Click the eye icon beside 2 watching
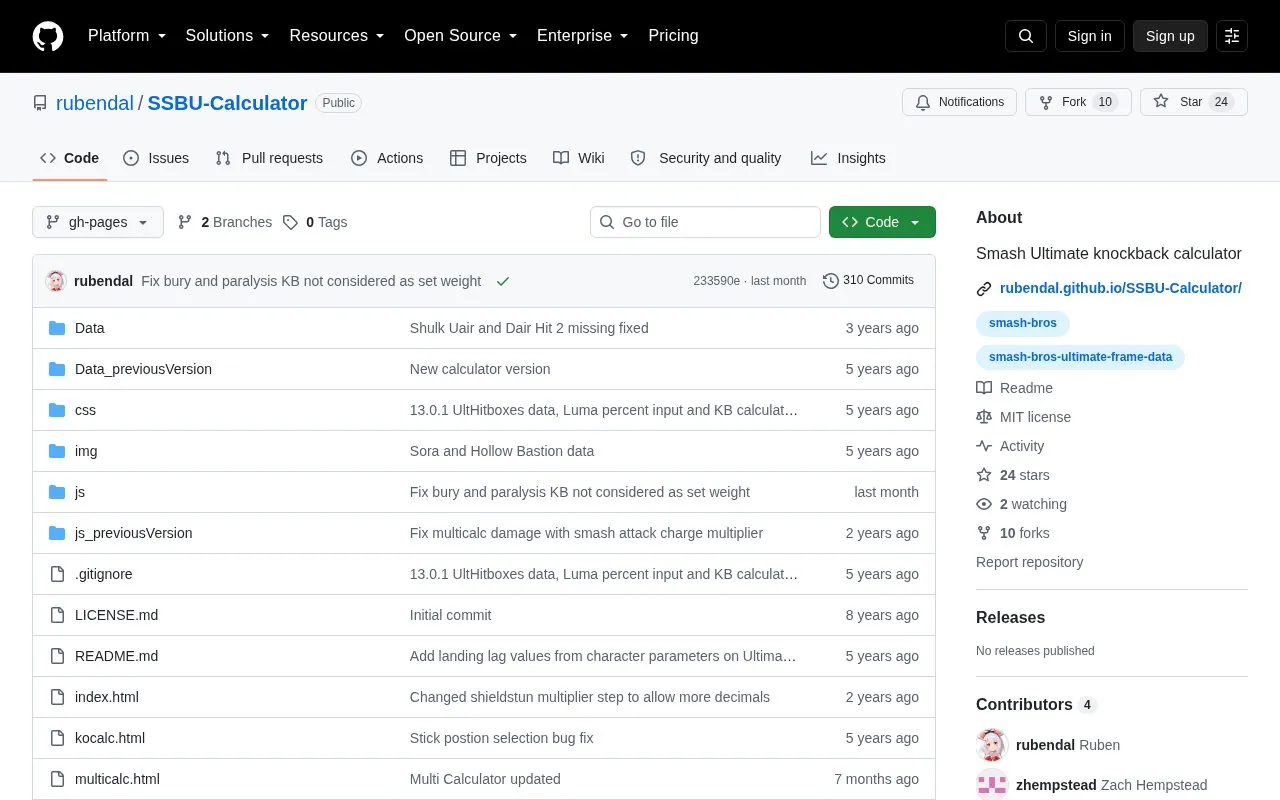This screenshot has width=1280, height=800. (984, 504)
